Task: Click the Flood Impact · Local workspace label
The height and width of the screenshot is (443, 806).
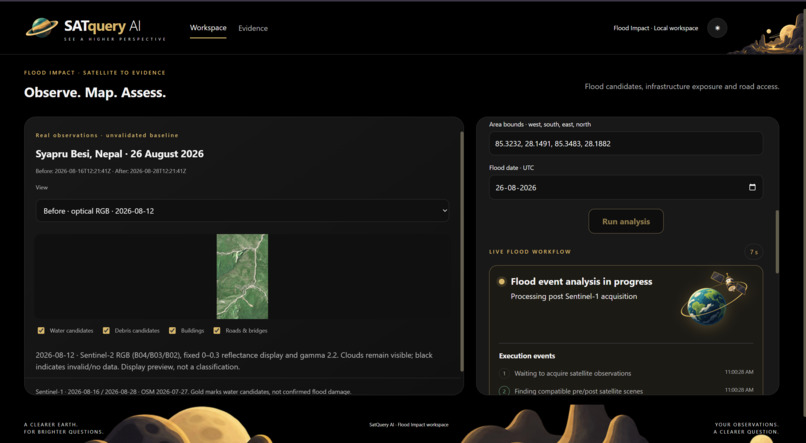Action: 655,28
